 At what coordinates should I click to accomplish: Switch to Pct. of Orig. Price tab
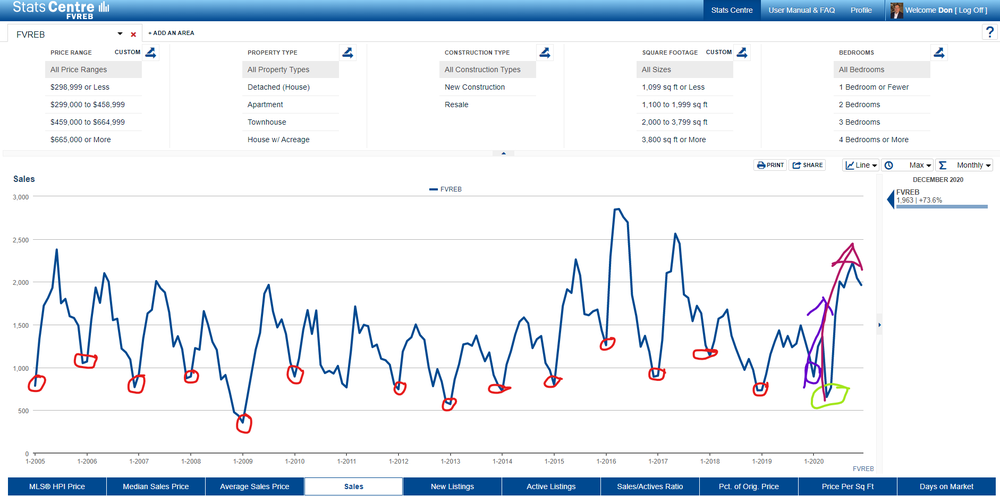point(749,486)
